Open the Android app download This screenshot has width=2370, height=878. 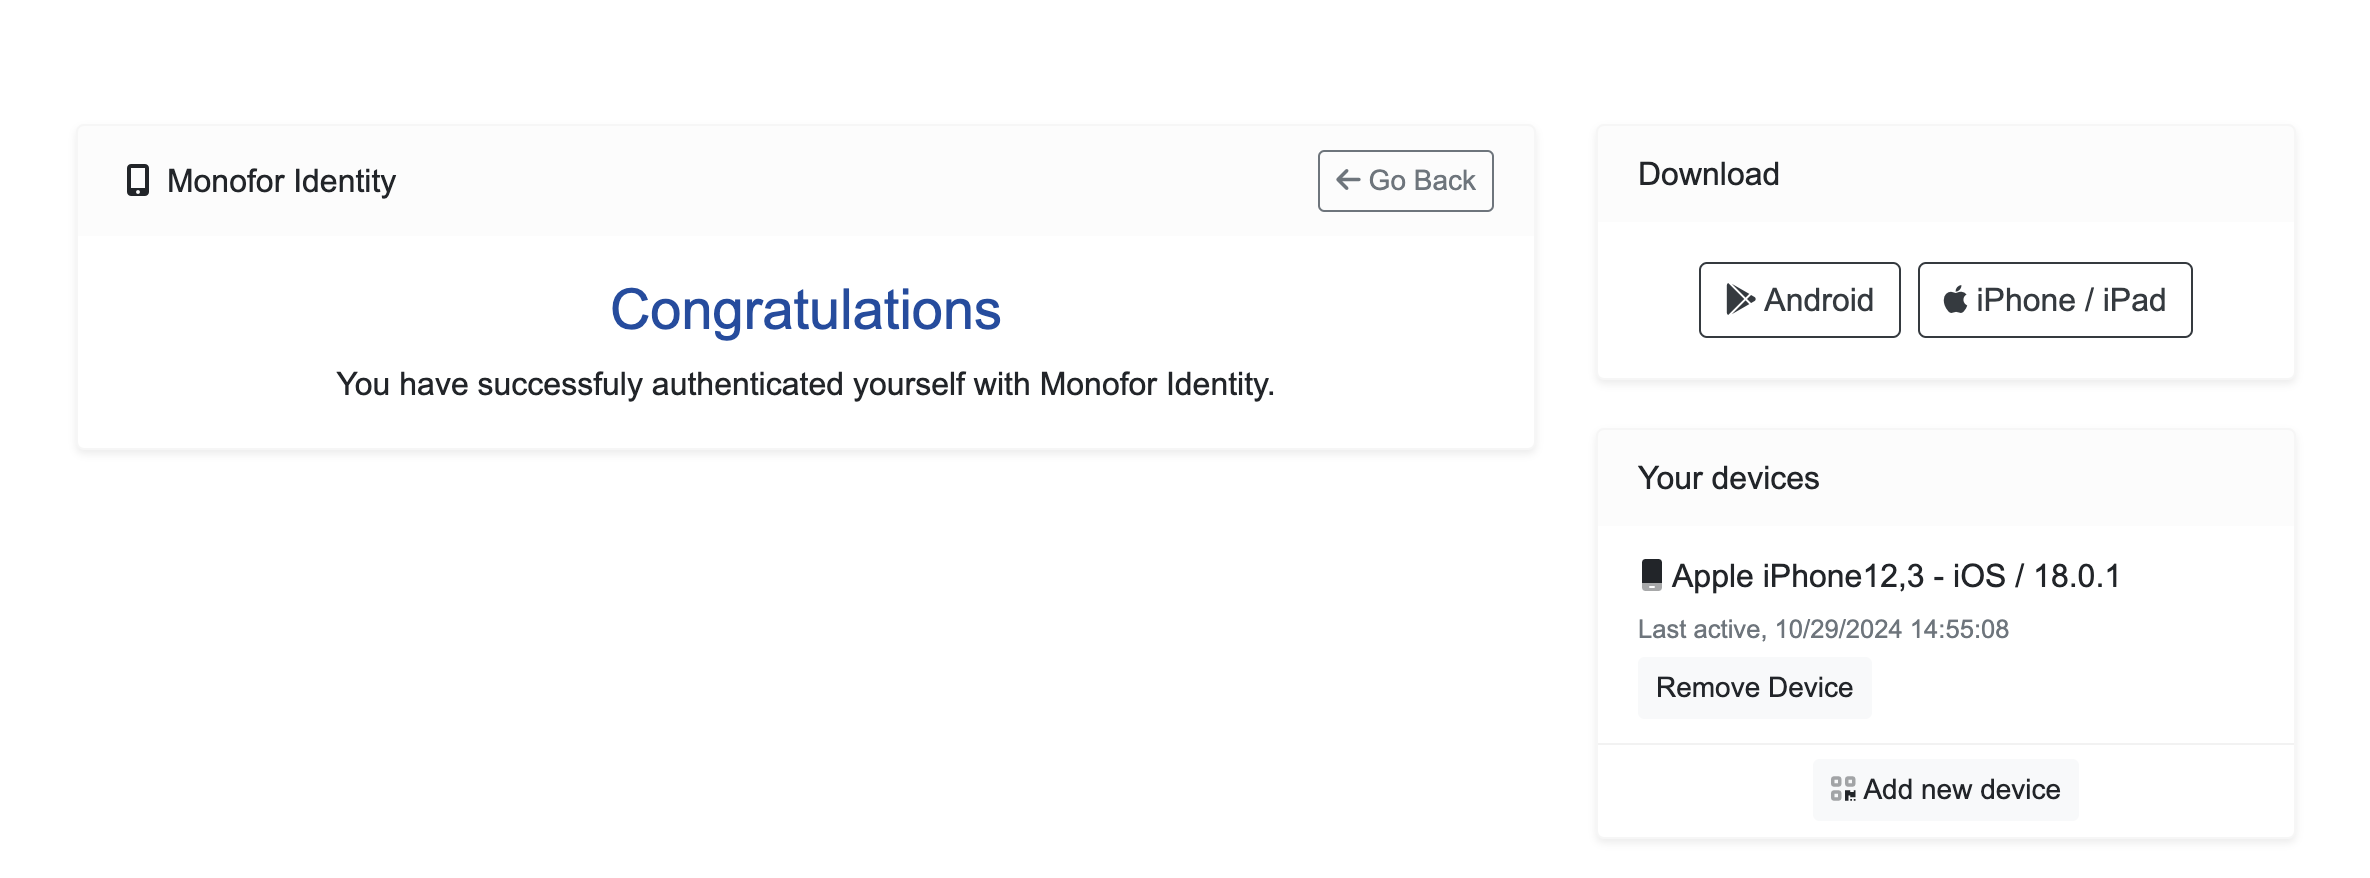pos(1798,299)
